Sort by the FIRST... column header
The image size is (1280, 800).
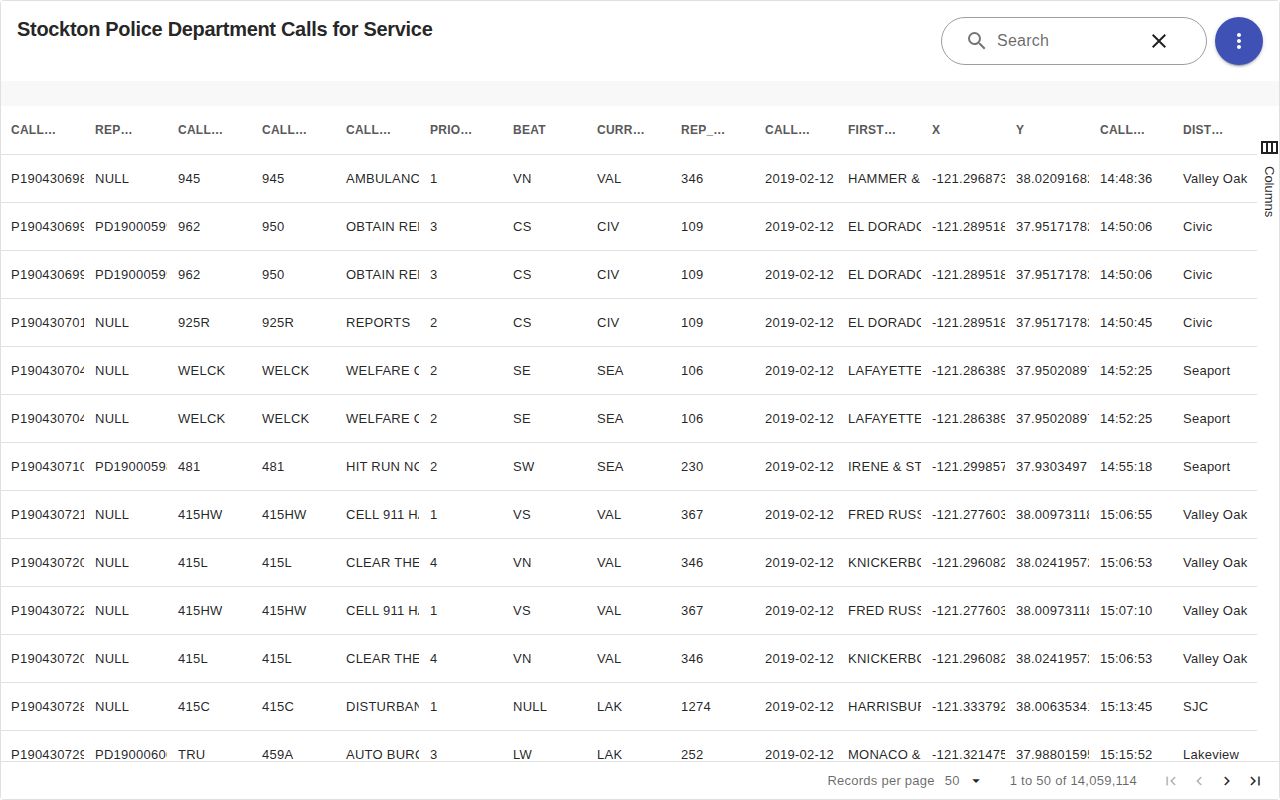coord(872,130)
